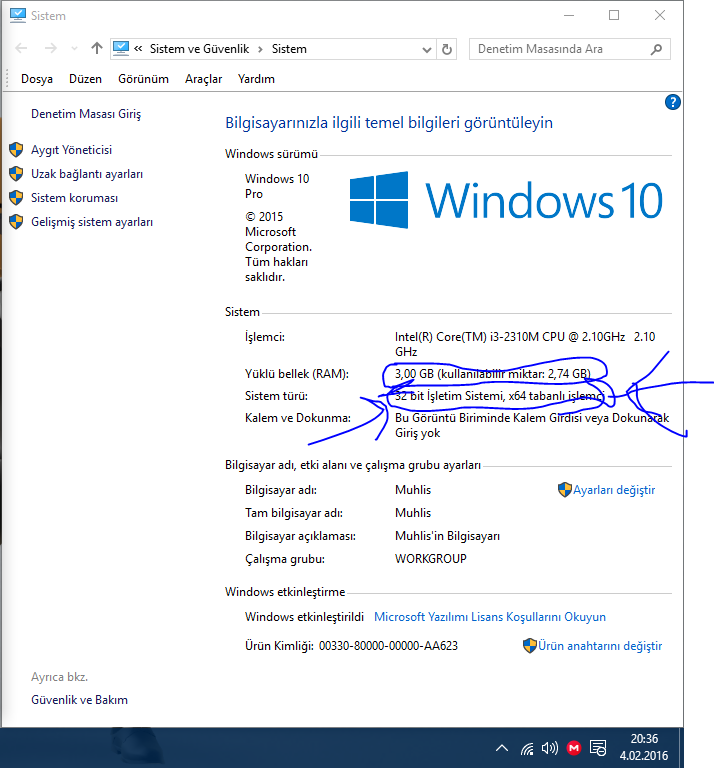The width and height of the screenshot is (714, 768).
Task: Click the Forward navigation arrow
Action: [50, 48]
